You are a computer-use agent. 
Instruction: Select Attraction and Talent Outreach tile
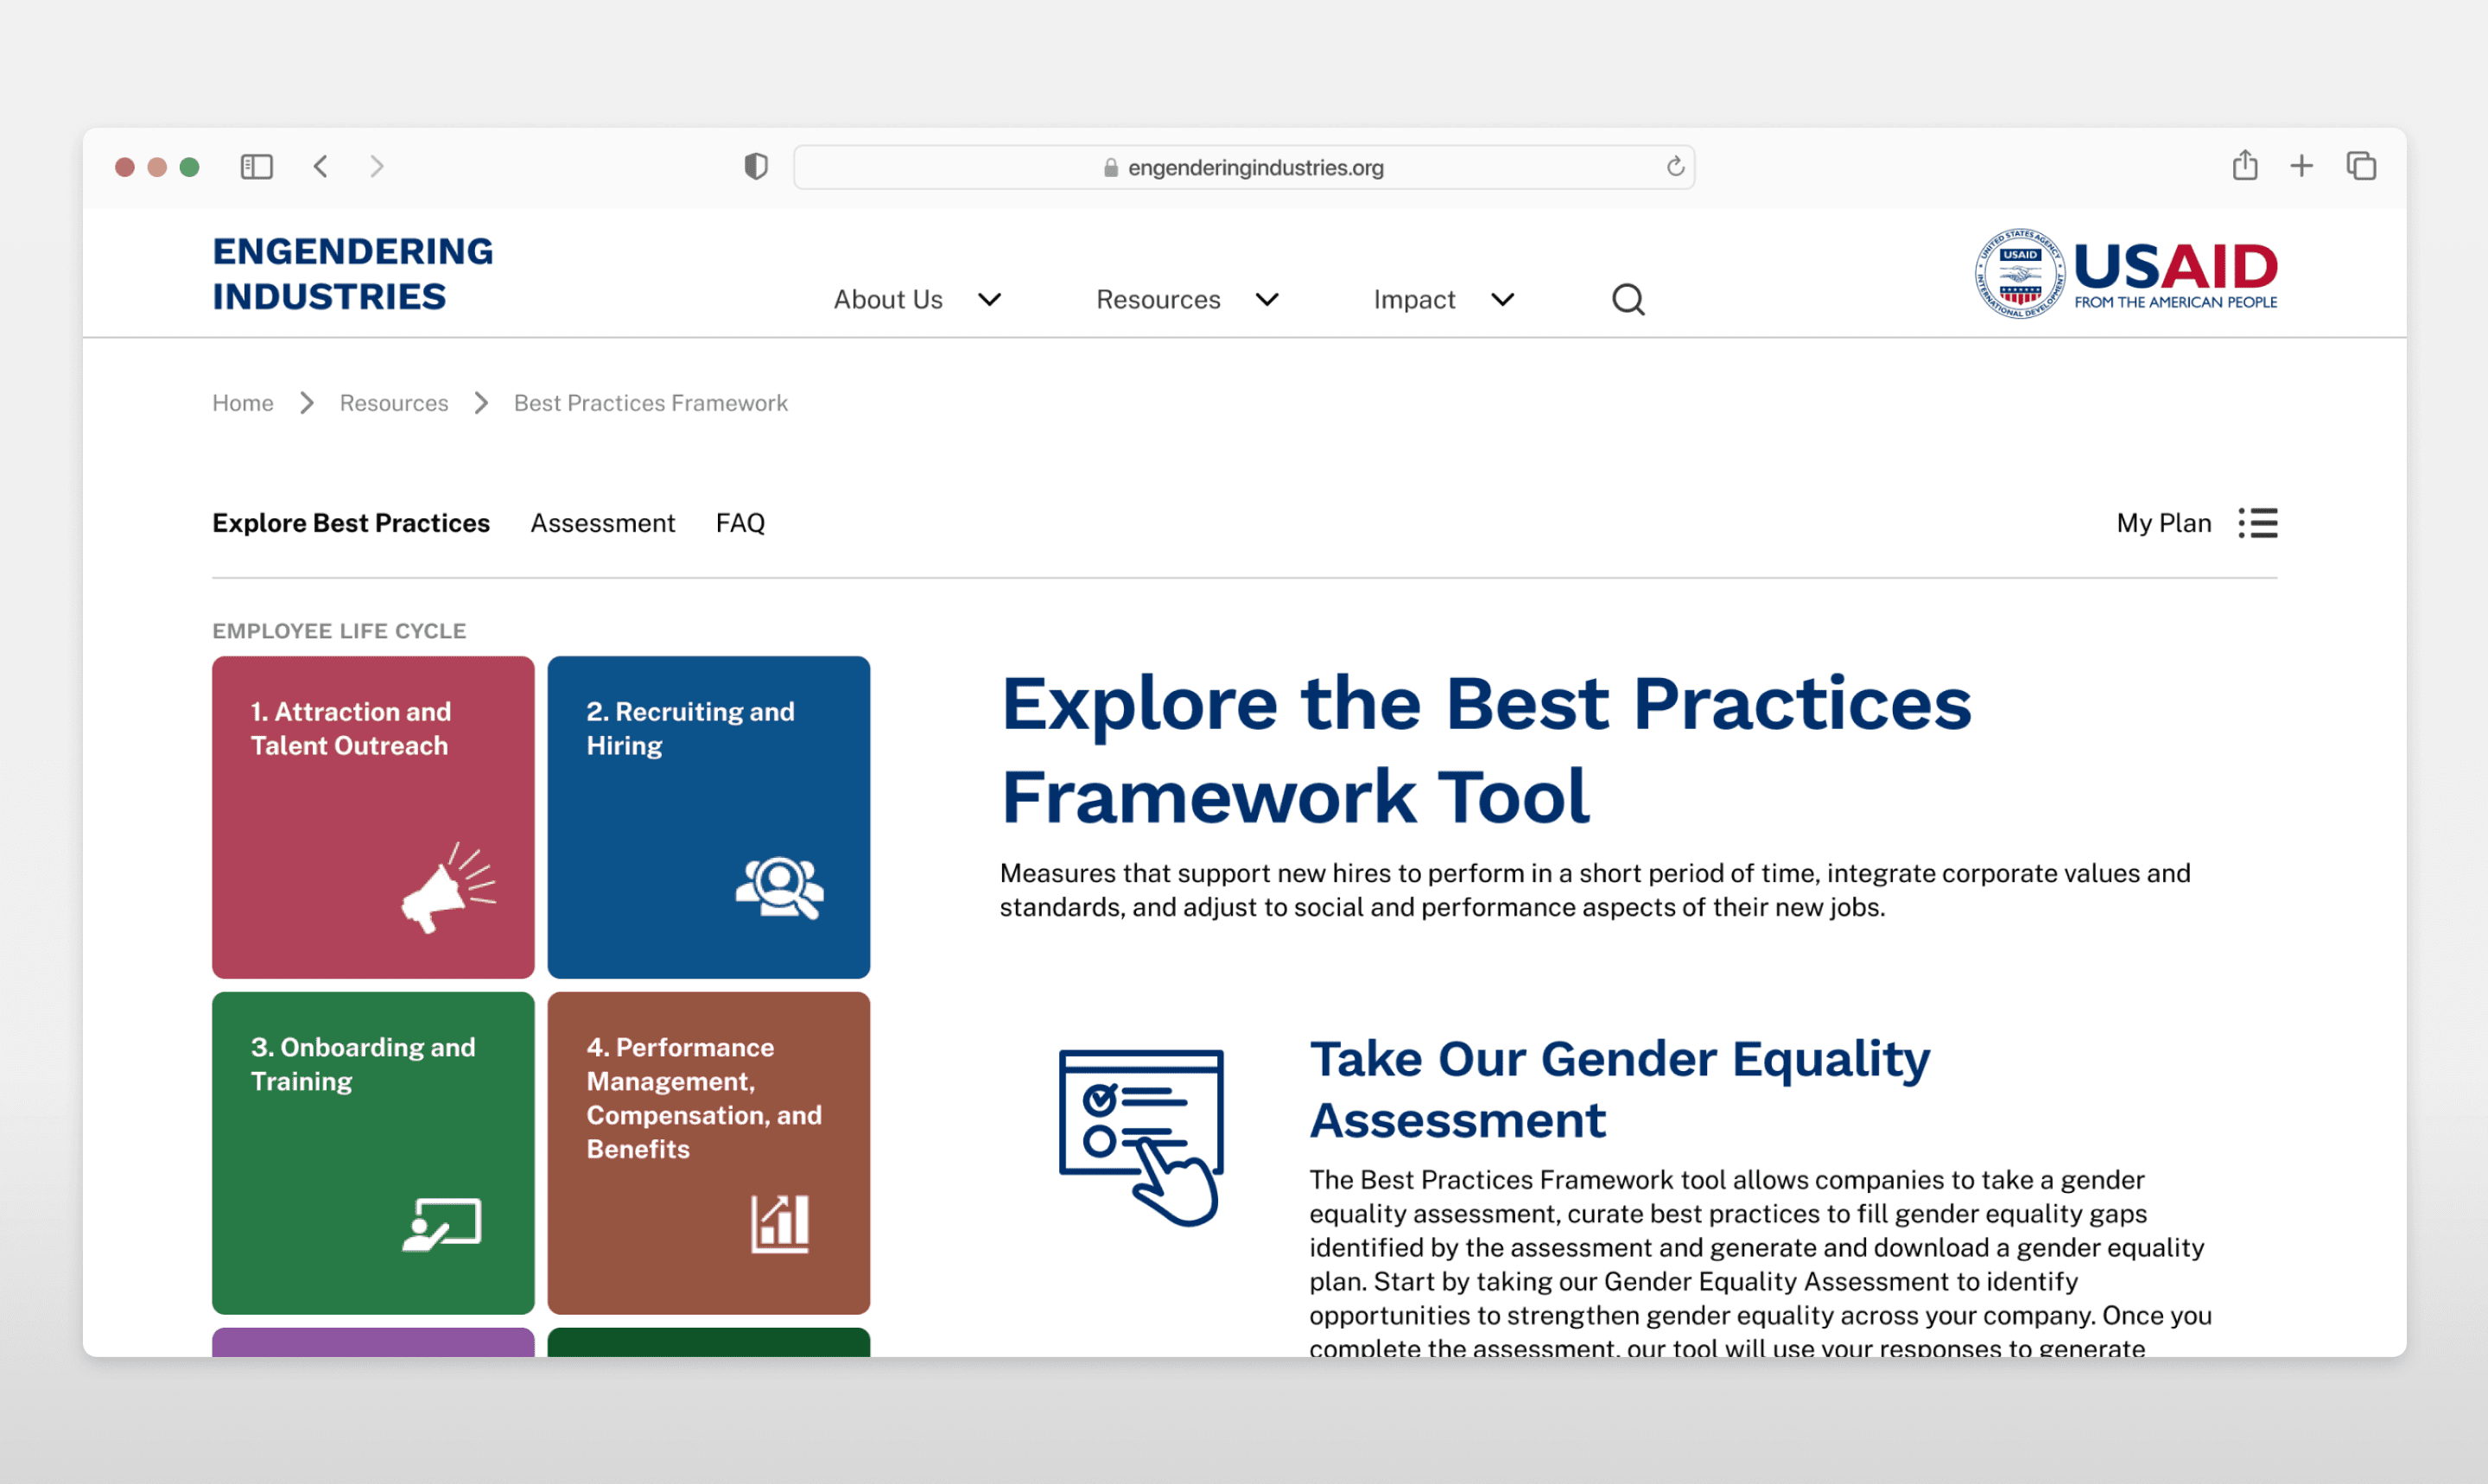[373, 816]
